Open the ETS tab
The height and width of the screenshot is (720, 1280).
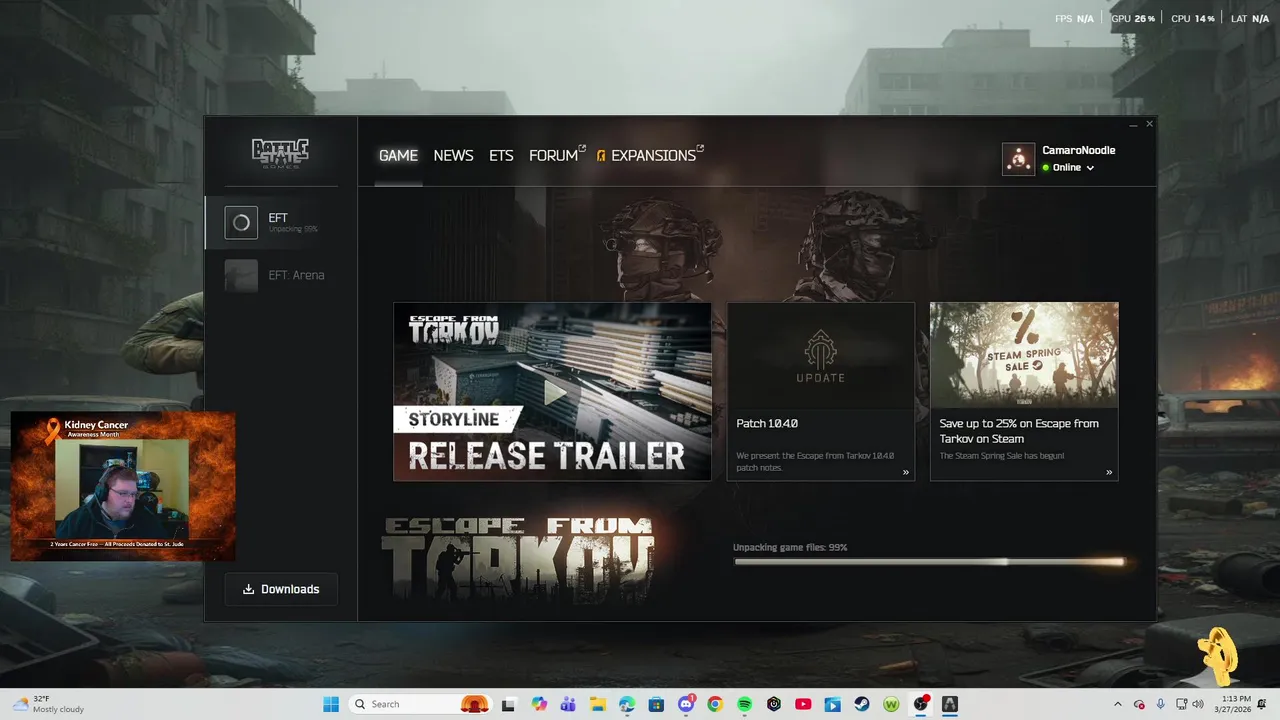(501, 155)
